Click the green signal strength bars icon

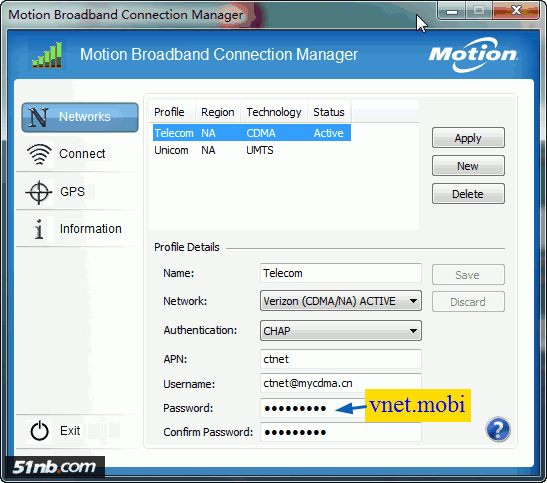coord(47,55)
